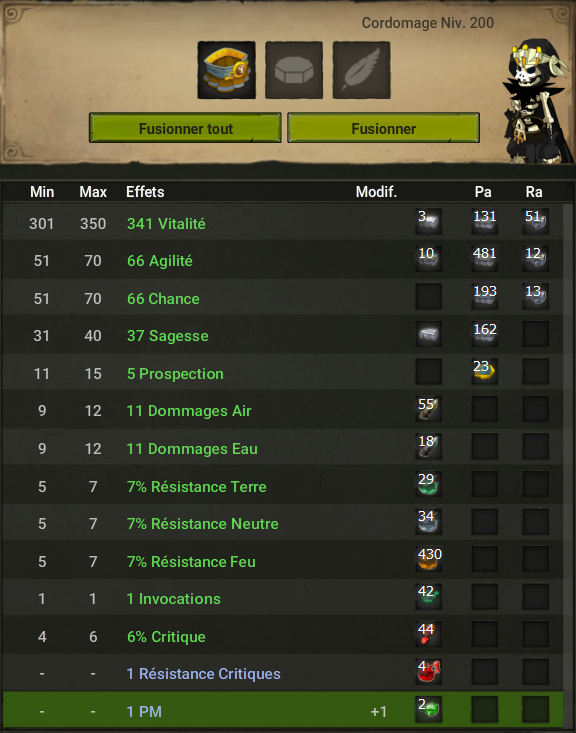
Task: Select the 1 PM effect row
Action: coord(282,711)
